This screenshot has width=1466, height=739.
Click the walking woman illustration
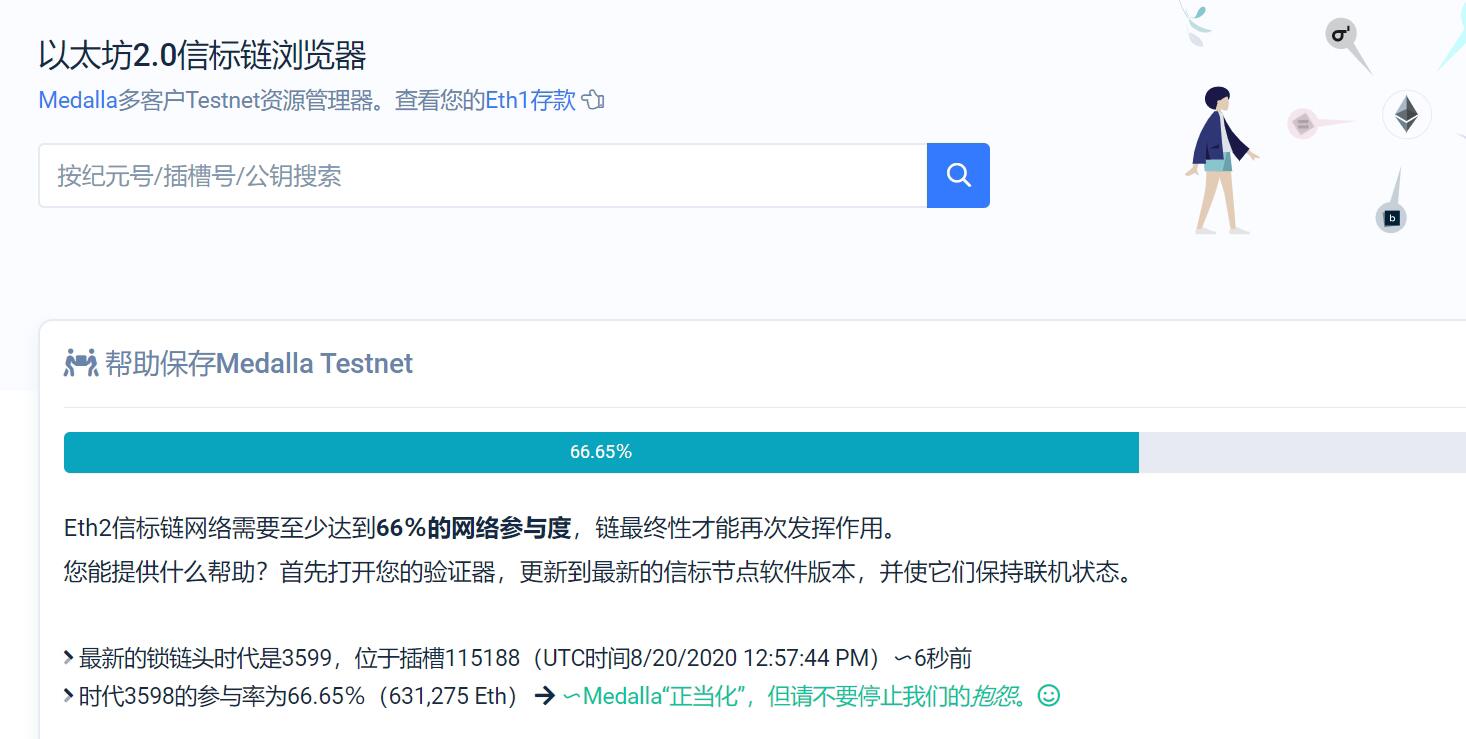(x=1222, y=160)
